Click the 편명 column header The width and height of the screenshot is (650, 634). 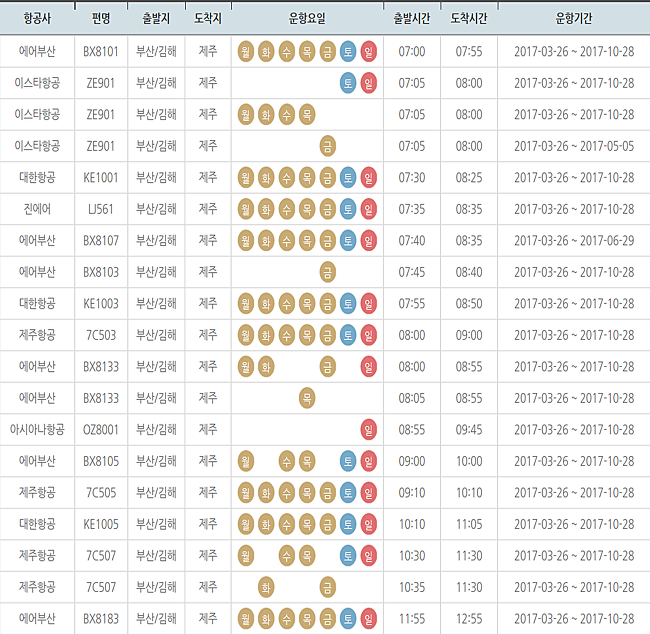(101, 18)
